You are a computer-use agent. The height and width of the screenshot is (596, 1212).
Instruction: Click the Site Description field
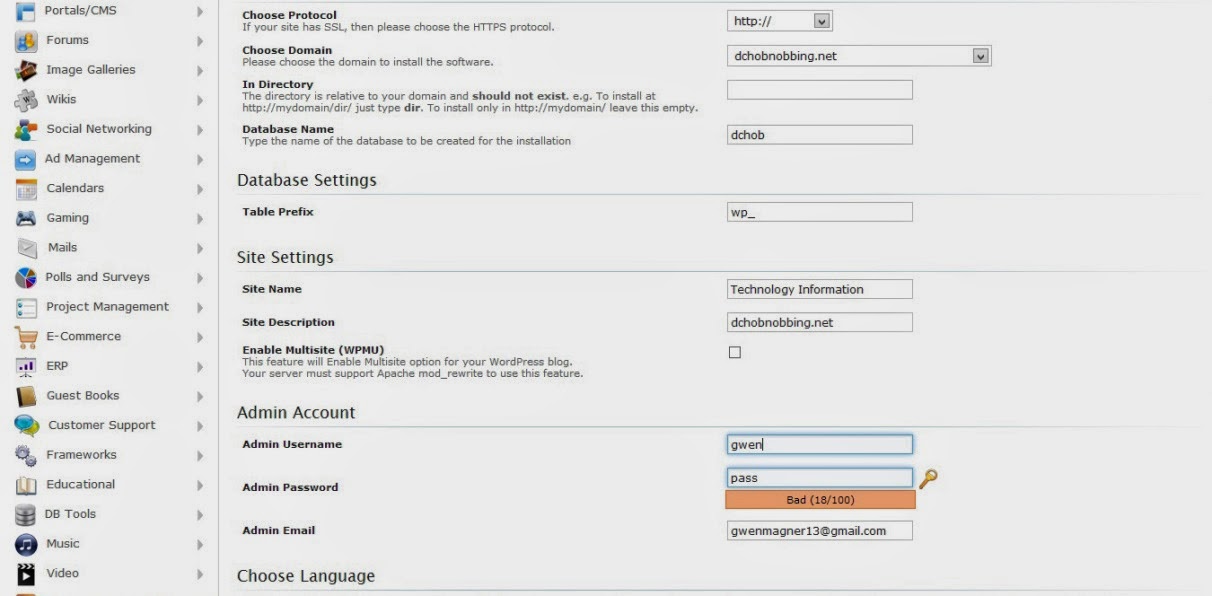tap(820, 322)
